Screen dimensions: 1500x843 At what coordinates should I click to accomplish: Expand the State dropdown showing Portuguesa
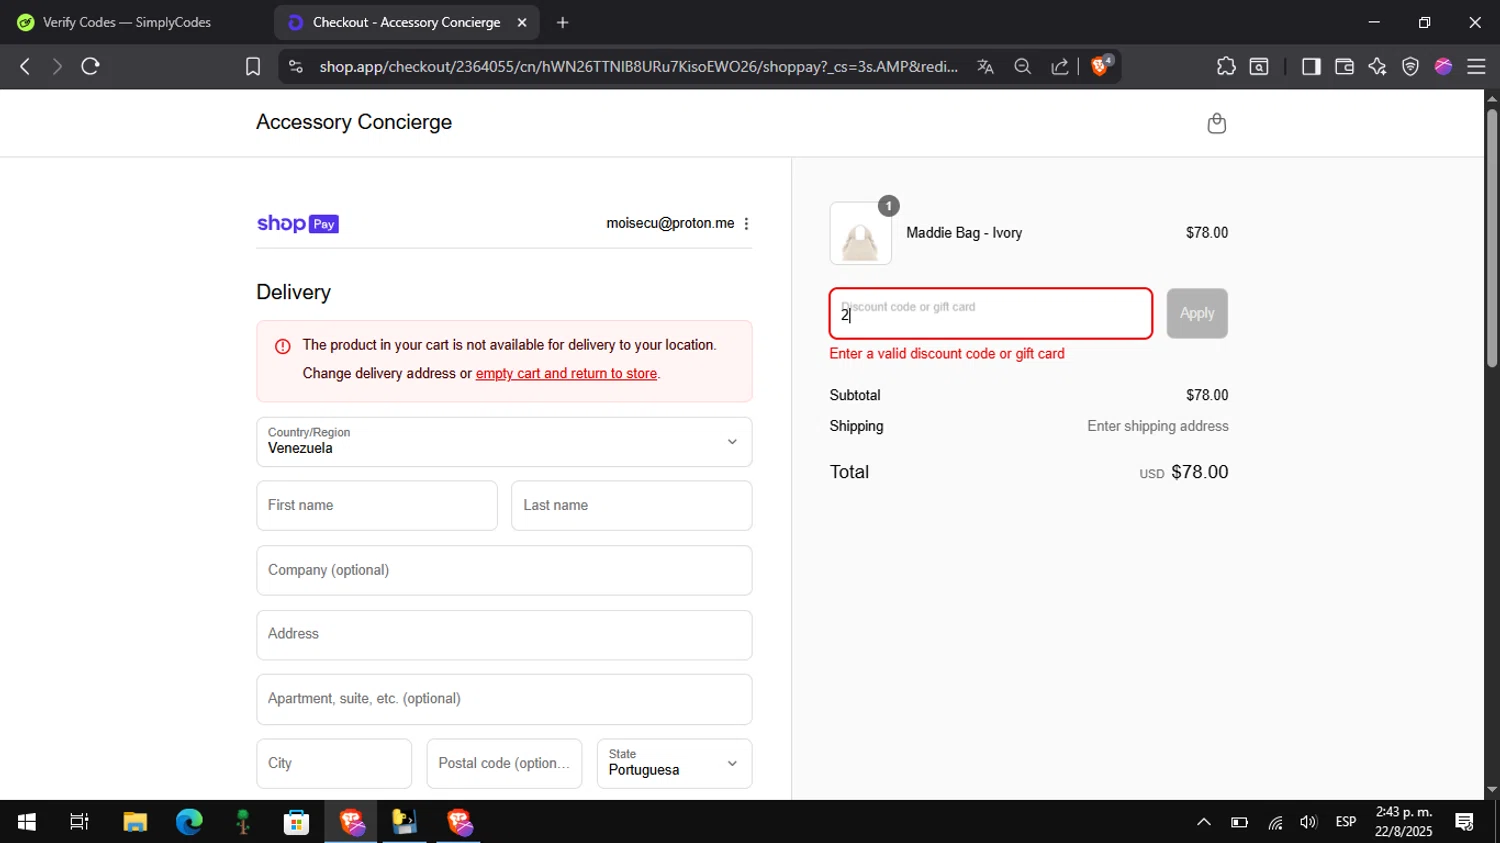(x=674, y=763)
